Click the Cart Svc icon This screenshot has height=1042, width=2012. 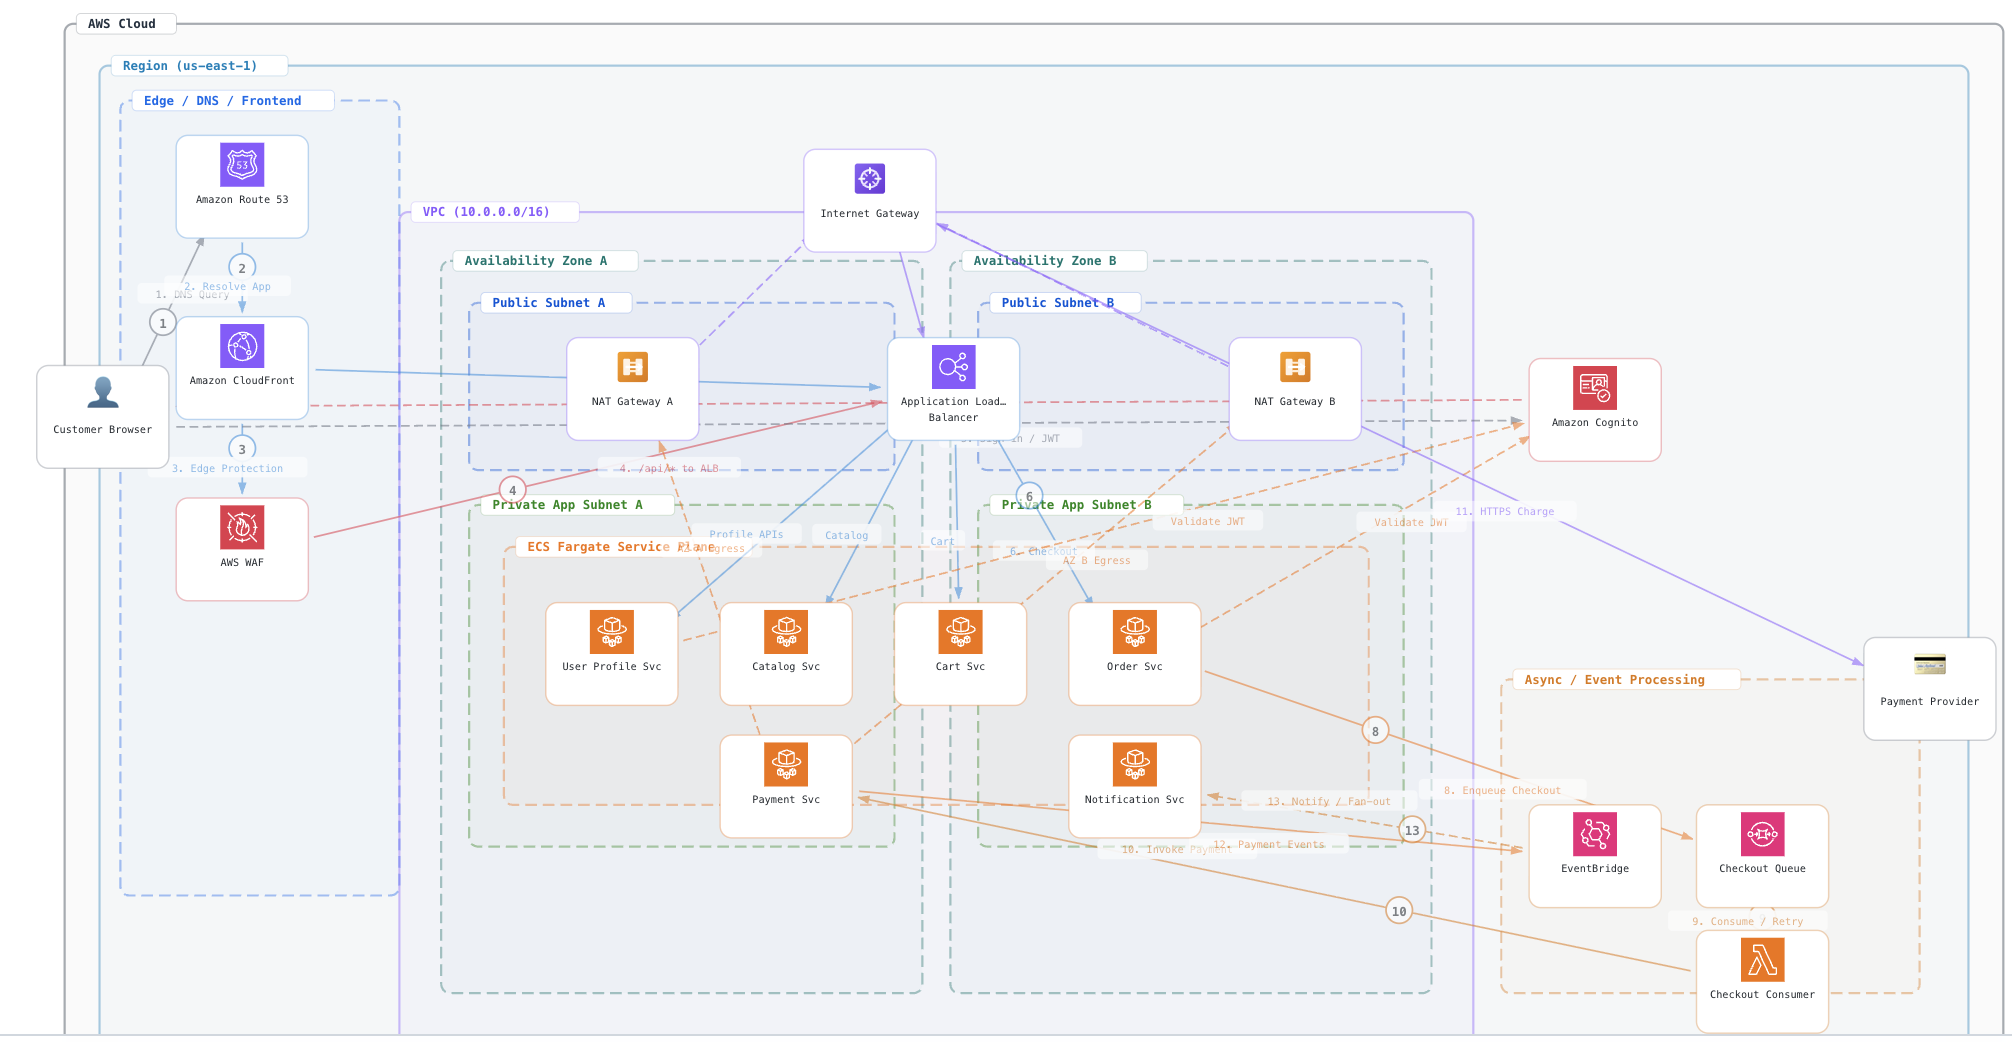961,632
